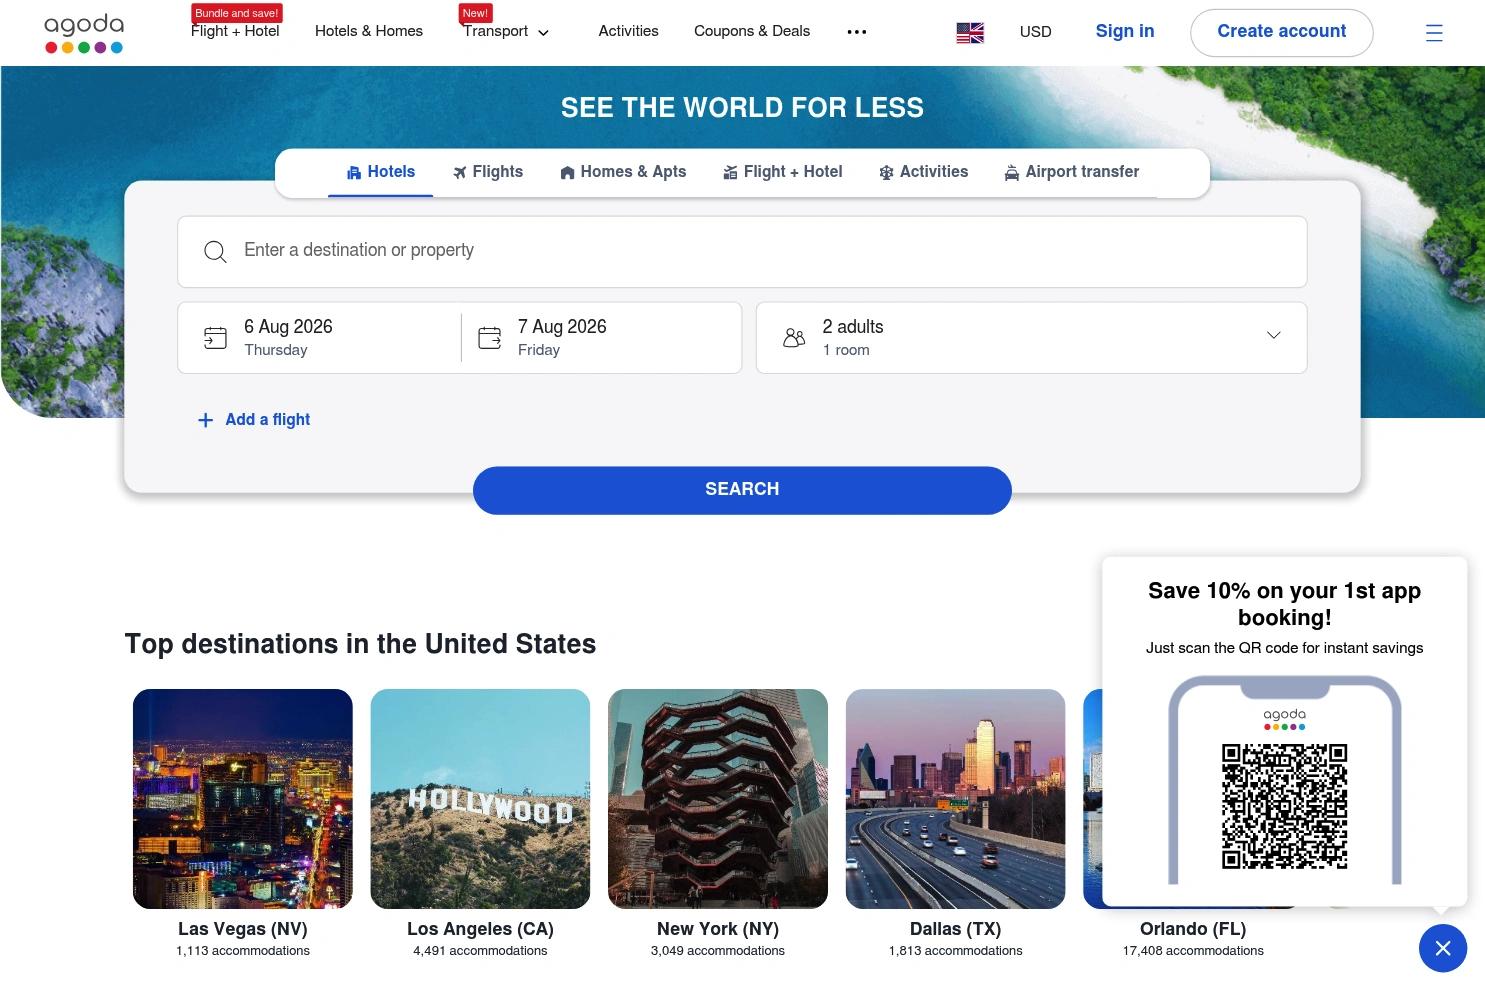
Task: Click the '4,491 accommodations' text
Action: [x=480, y=951]
